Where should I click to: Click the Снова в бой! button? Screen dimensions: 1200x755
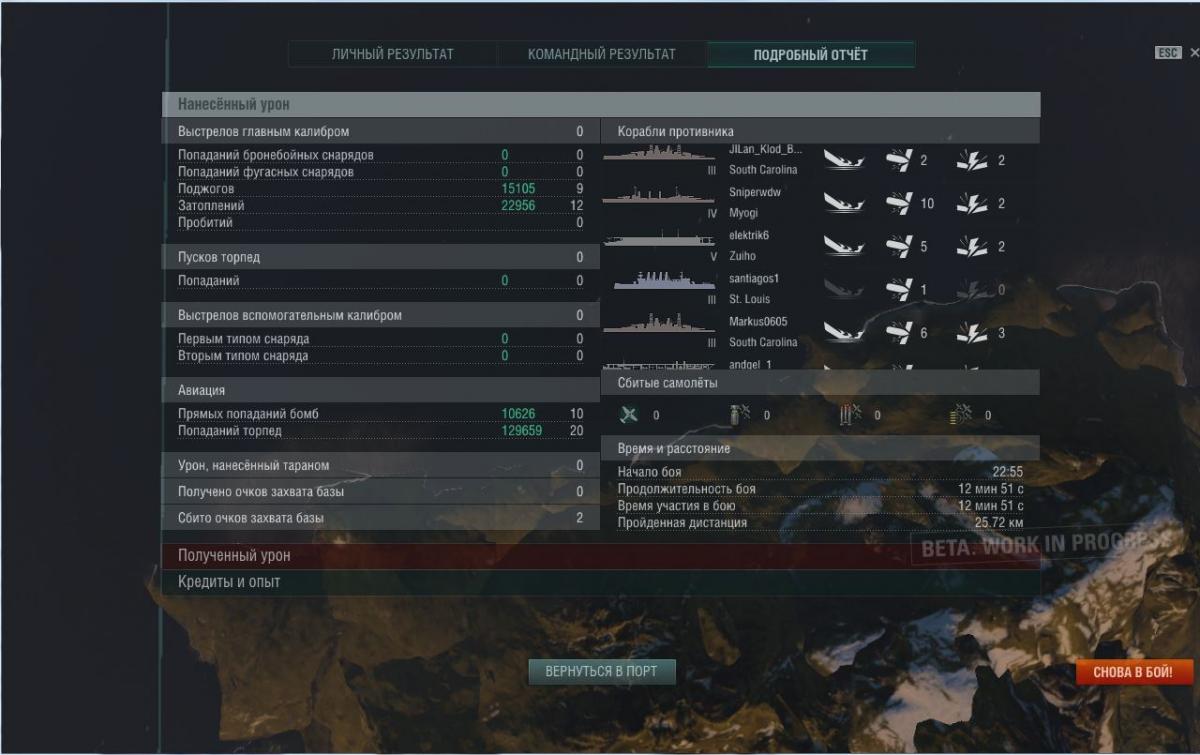(1132, 672)
